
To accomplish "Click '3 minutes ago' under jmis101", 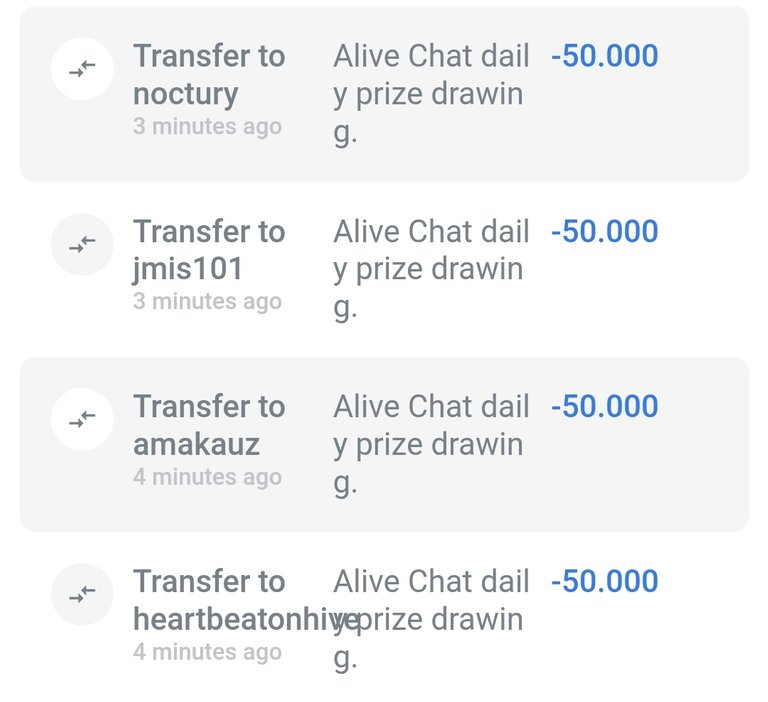I will coord(207,301).
